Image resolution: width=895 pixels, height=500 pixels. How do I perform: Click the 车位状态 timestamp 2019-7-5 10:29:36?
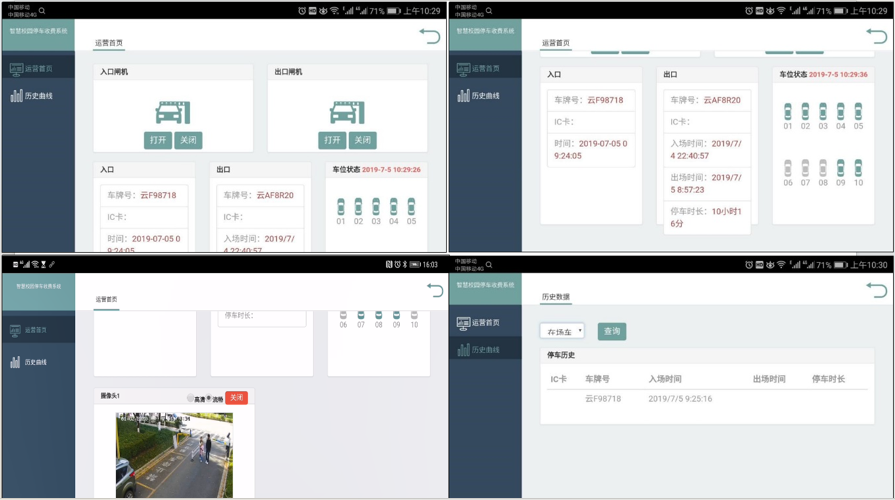838,75
